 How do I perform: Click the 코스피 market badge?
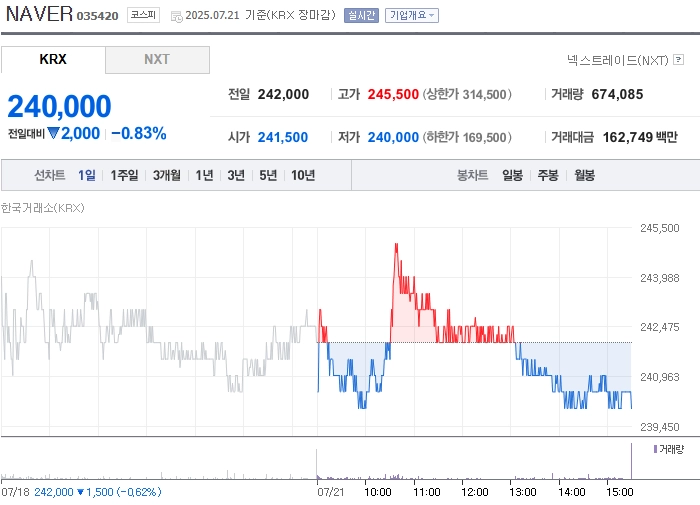[x=143, y=15]
